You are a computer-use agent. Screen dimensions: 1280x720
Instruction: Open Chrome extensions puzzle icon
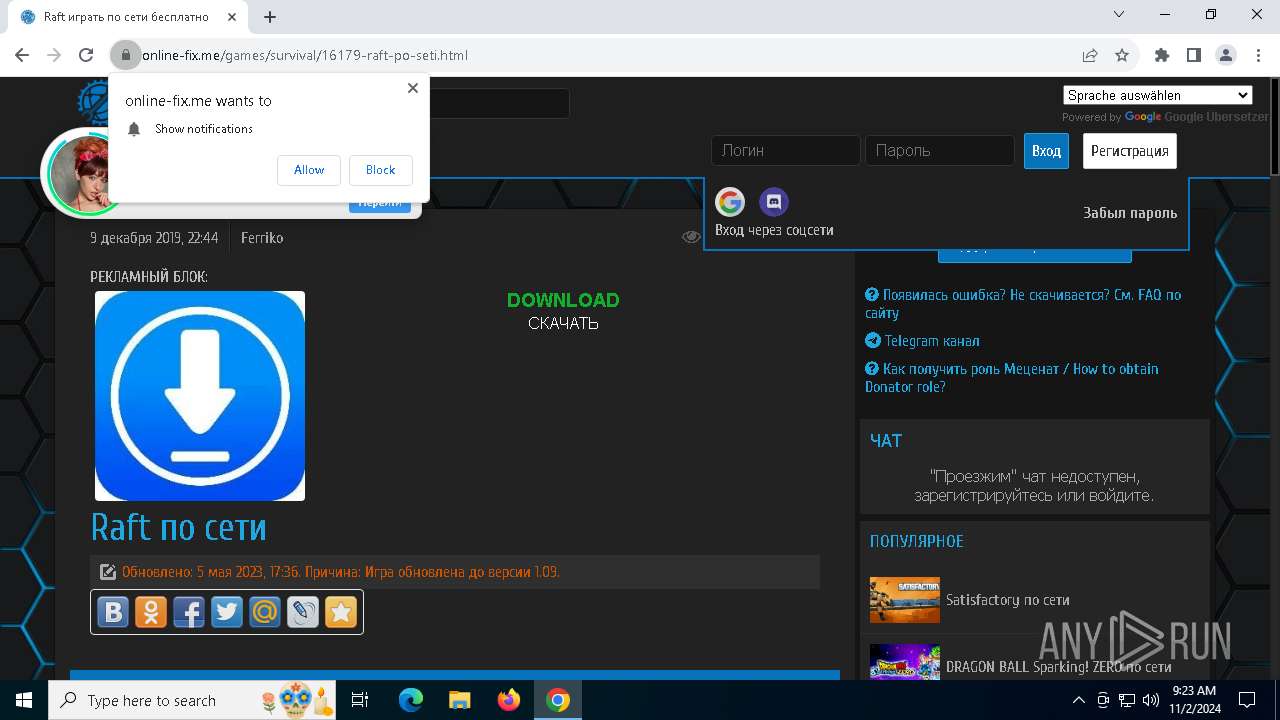[x=1162, y=55]
